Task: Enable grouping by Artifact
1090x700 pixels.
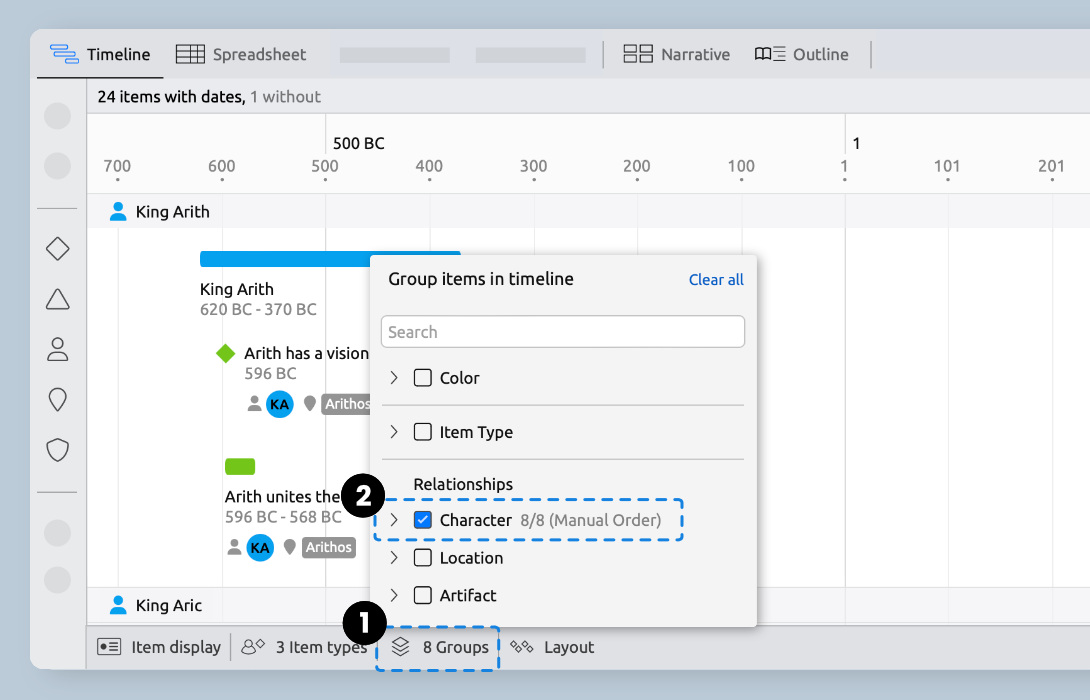Action: (423, 595)
